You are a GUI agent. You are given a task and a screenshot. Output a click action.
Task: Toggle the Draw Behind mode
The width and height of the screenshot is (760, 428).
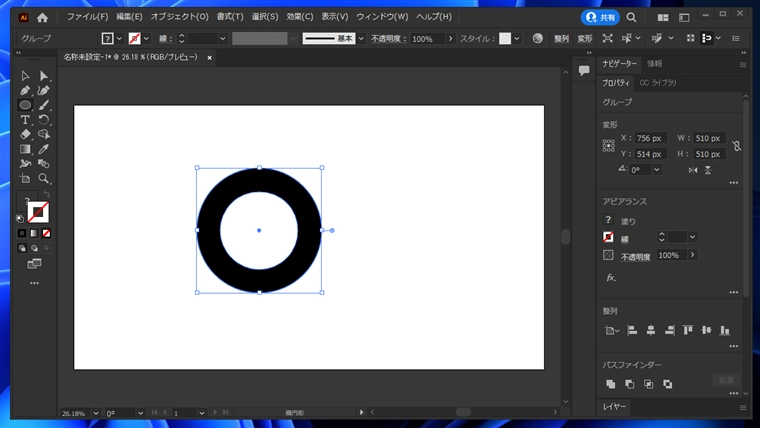(x=34, y=248)
